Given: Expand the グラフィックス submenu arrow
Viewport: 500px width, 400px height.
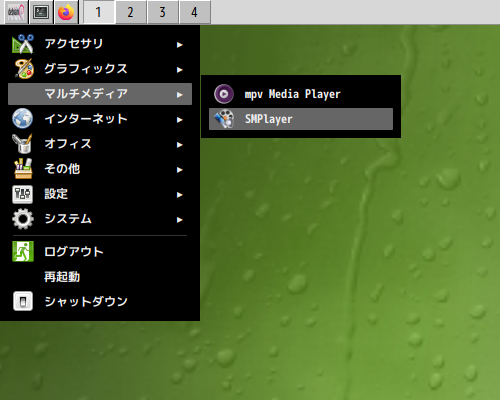Looking at the screenshot, I should tap(180, 70).
